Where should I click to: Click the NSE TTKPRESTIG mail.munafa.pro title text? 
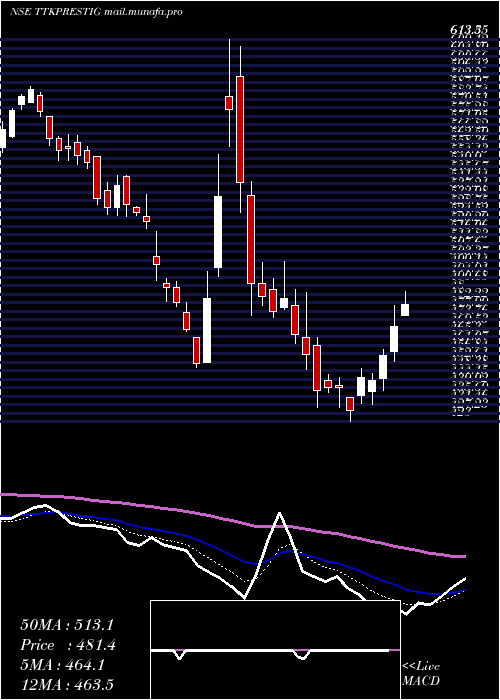96,12
